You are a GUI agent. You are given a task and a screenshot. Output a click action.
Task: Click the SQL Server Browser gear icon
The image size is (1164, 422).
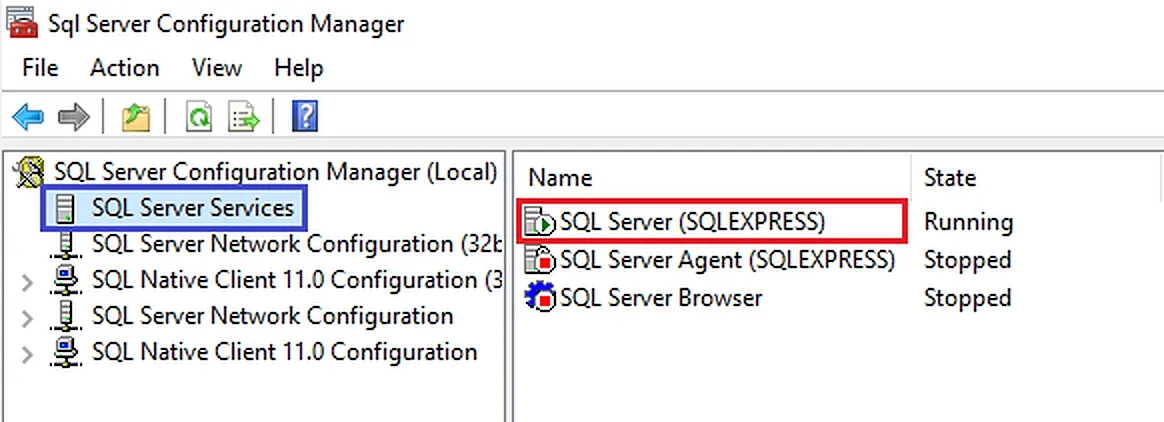coord(539,298)
